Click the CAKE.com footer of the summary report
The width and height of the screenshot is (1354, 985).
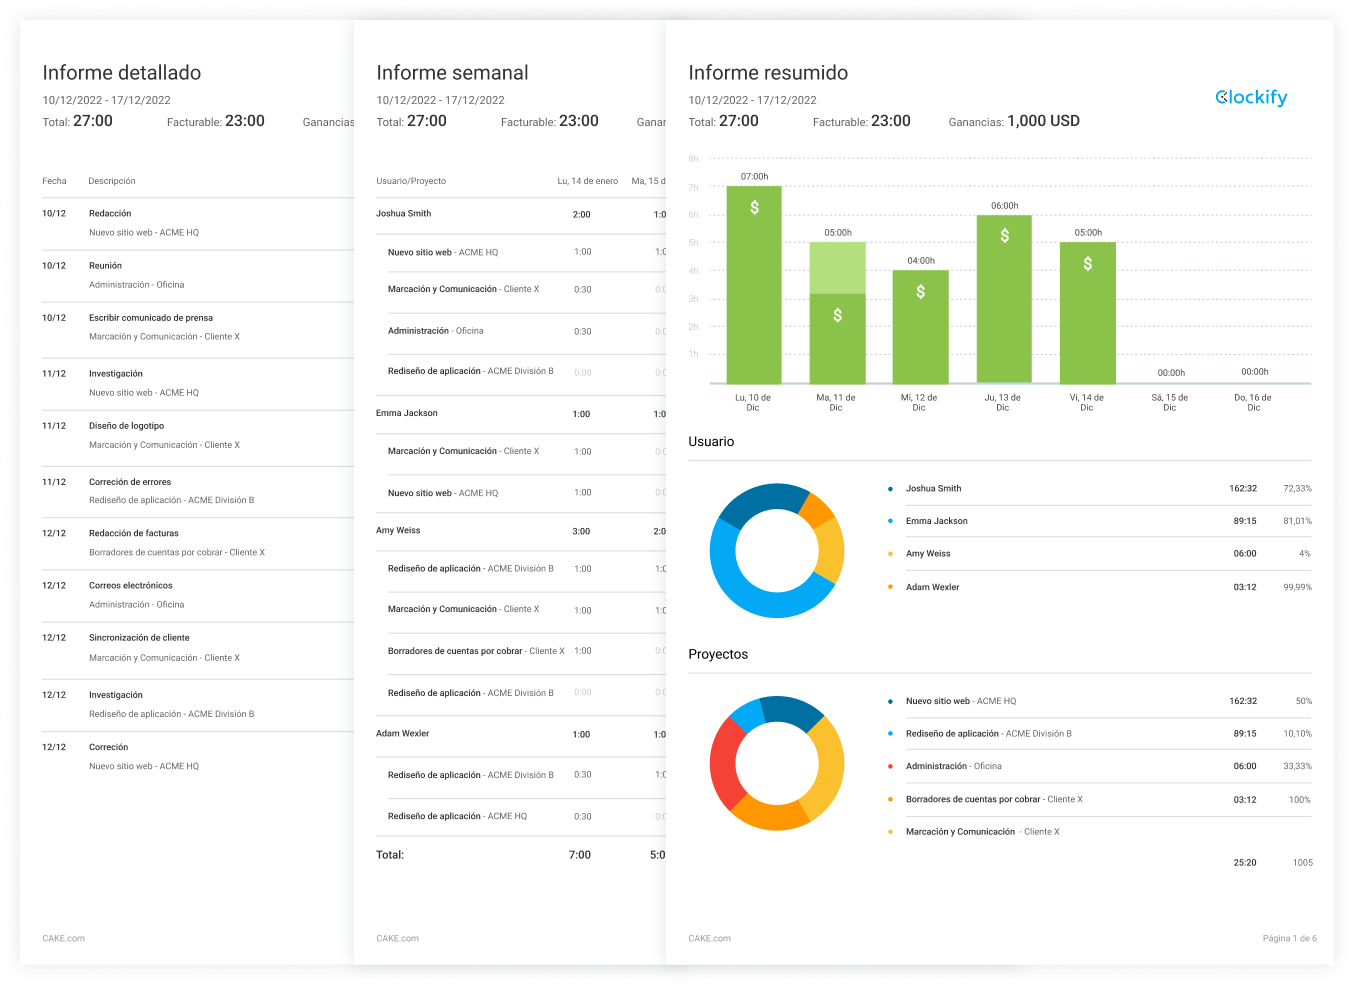click(709, 938)
